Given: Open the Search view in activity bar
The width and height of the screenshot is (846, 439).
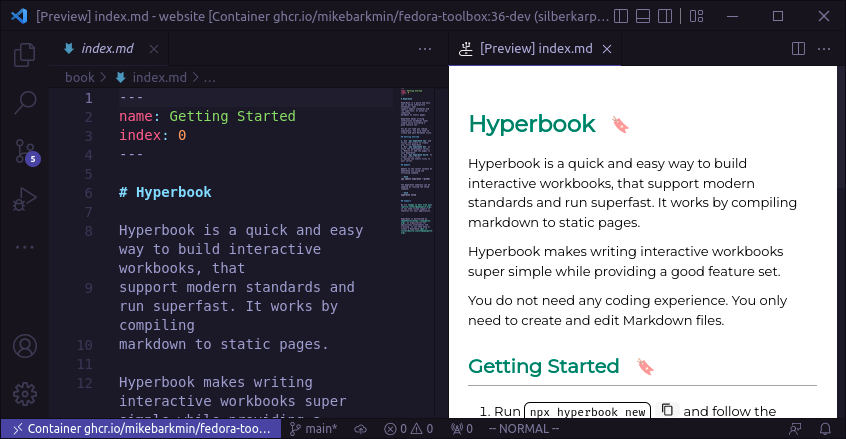Looking at the screenshot, I should tap(24, 102).
